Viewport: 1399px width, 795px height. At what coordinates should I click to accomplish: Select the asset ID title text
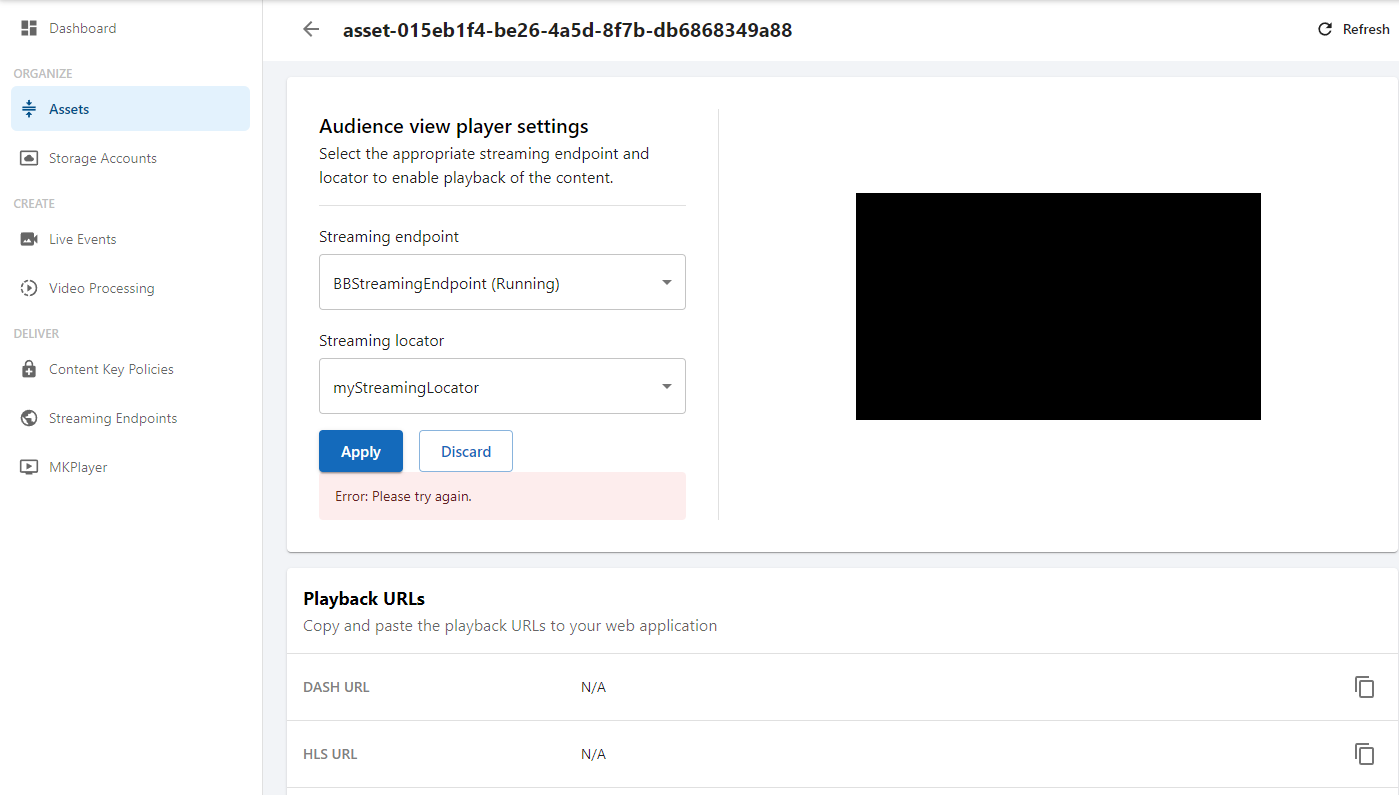[567, 30]
